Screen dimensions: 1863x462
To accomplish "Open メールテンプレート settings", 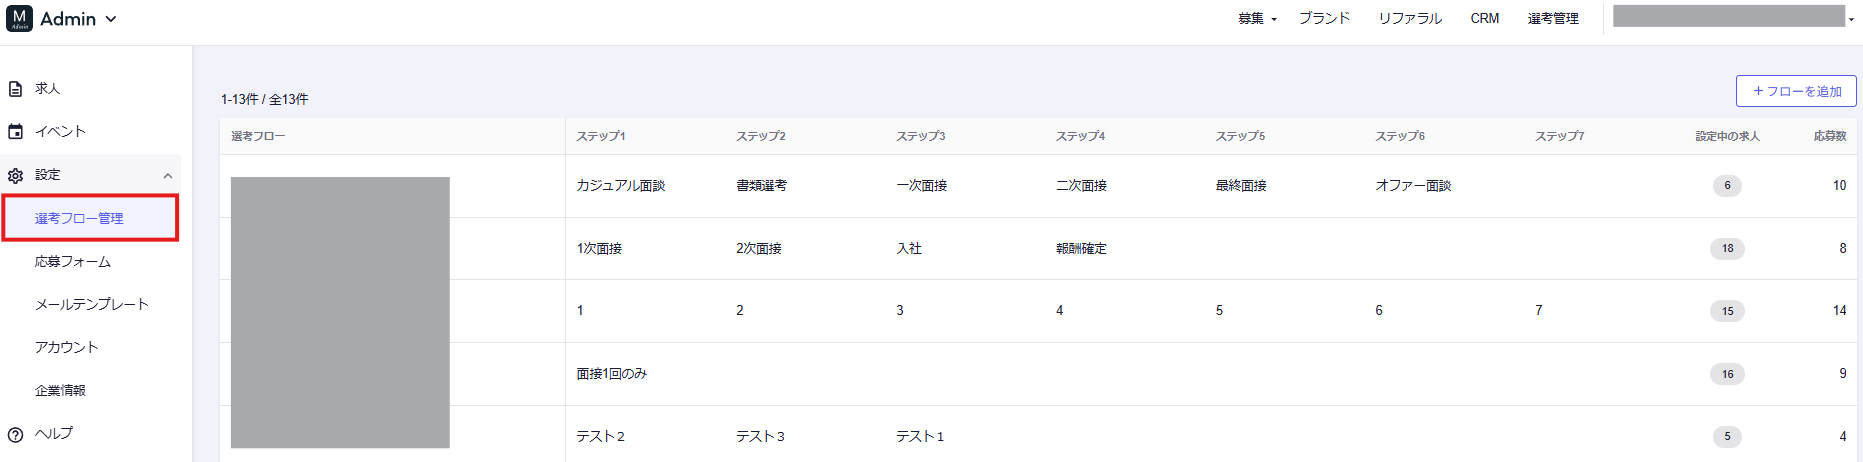I will (92, 304).
